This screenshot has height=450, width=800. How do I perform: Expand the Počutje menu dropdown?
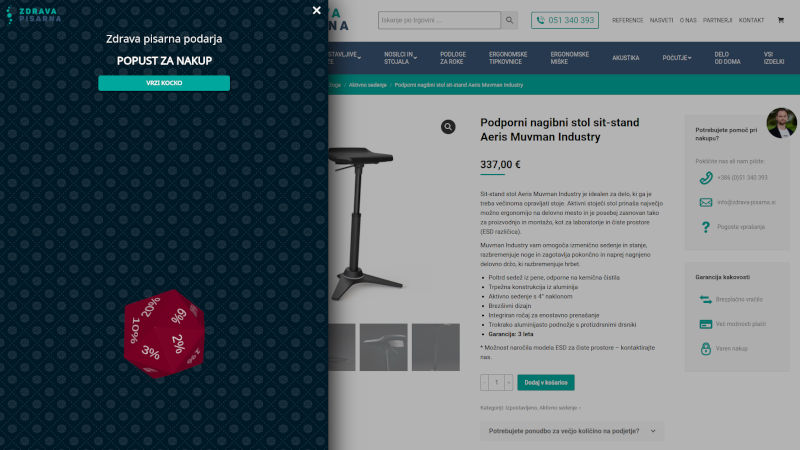677,58
